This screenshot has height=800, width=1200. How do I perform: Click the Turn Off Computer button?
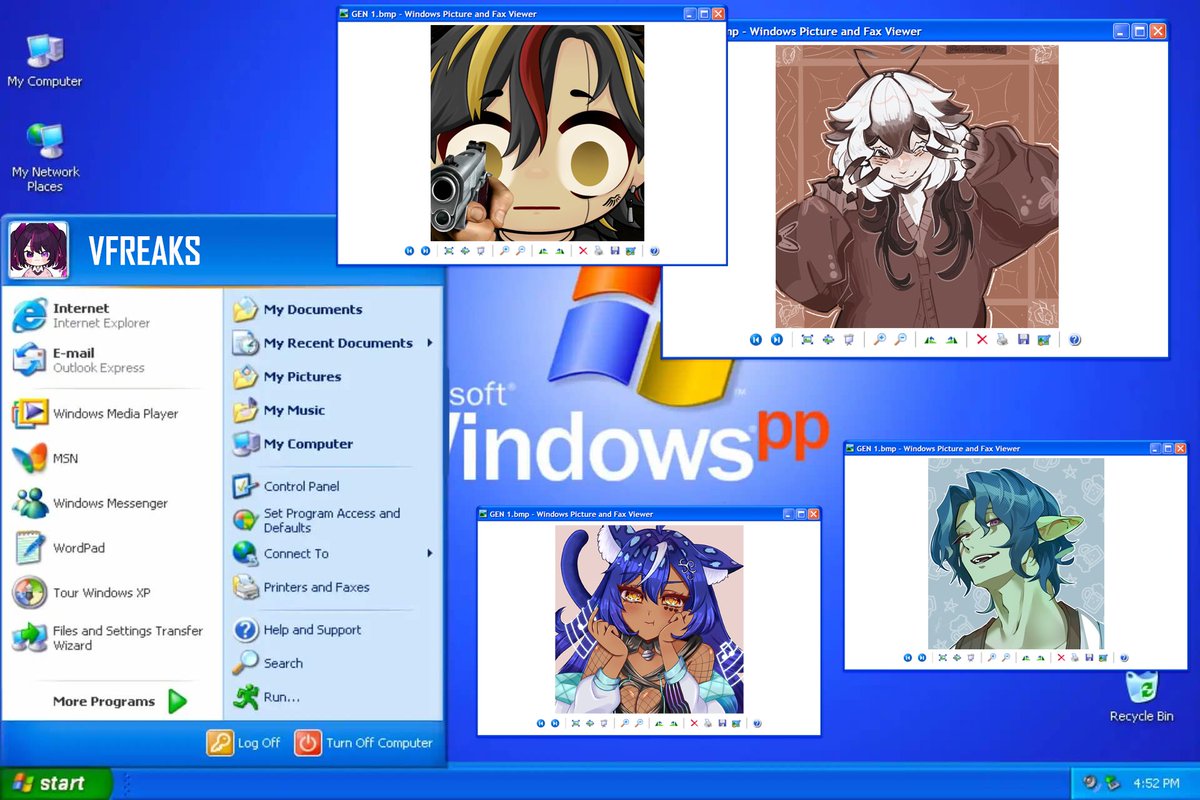[364, 743]
